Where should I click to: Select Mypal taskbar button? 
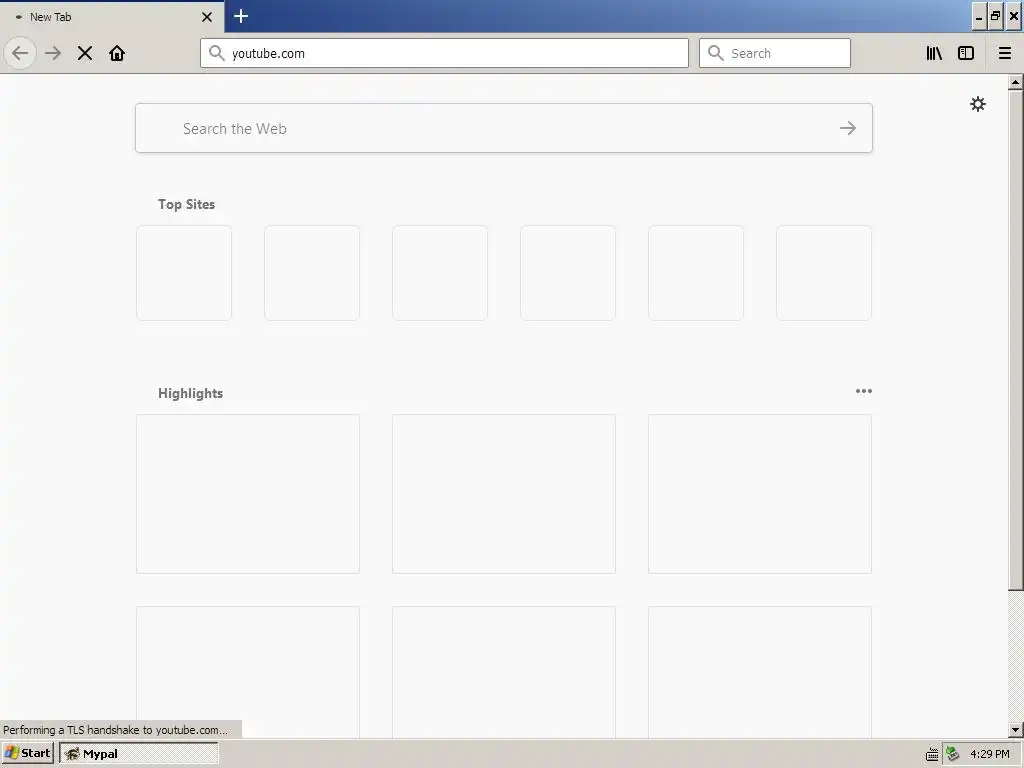tap(138, 753)
